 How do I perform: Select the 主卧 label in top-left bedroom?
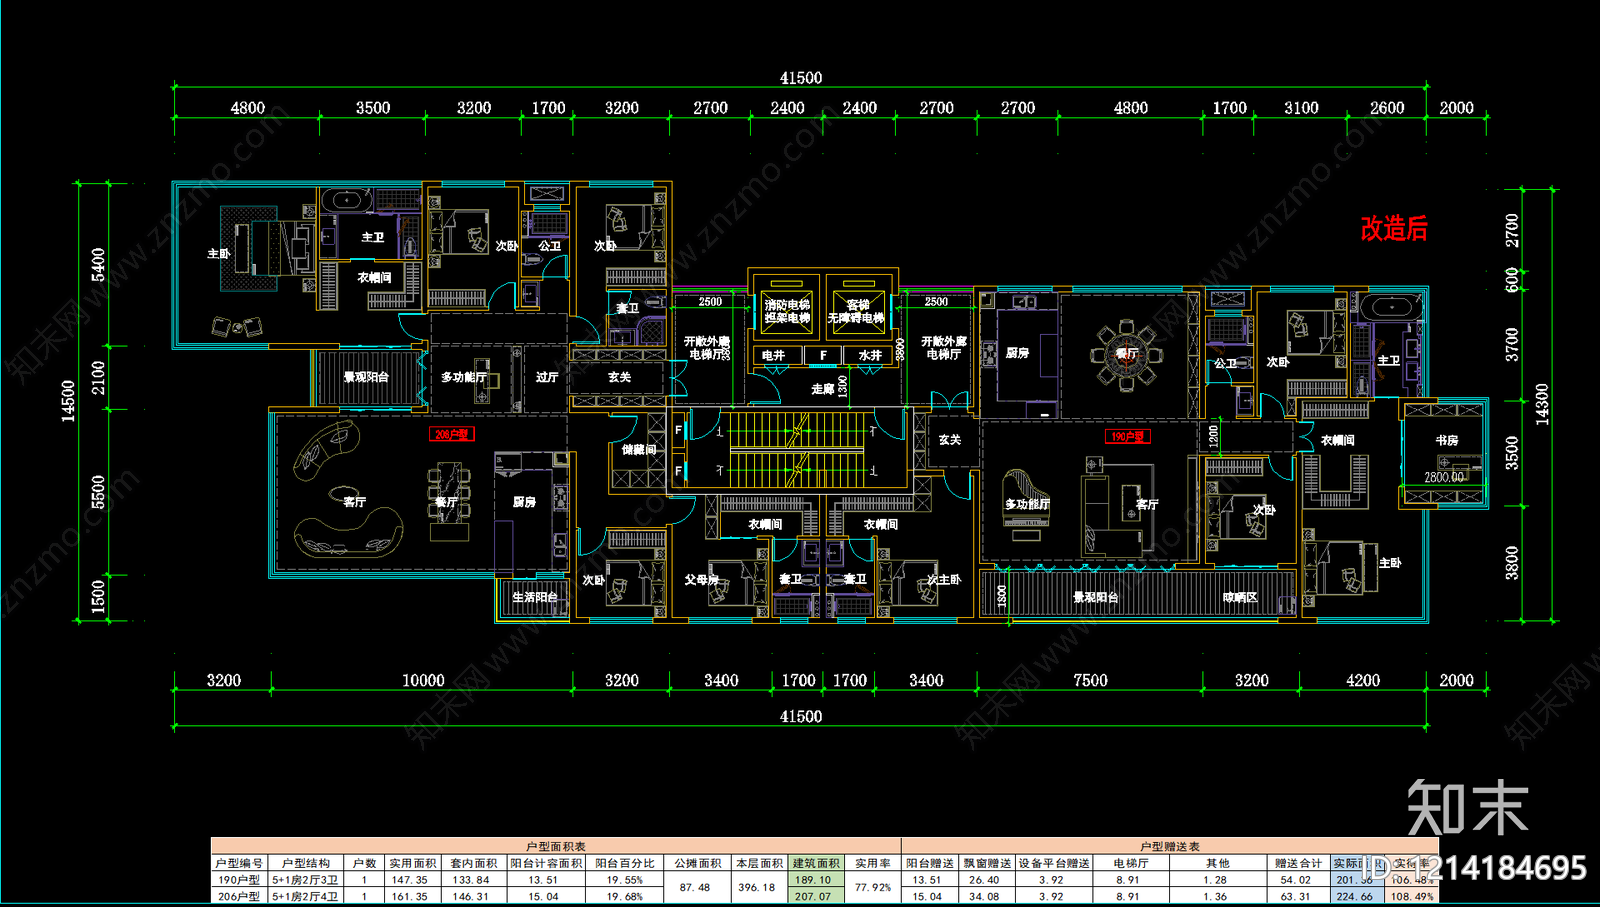coord(218,254)
